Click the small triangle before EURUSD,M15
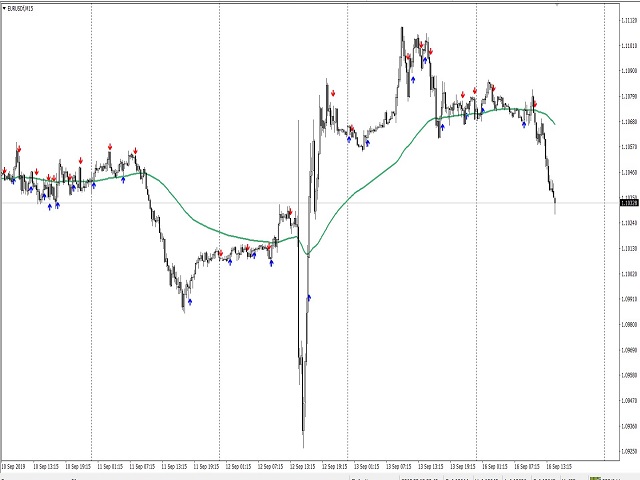Viewport: 640px width, 480px height. click(4, 8)
